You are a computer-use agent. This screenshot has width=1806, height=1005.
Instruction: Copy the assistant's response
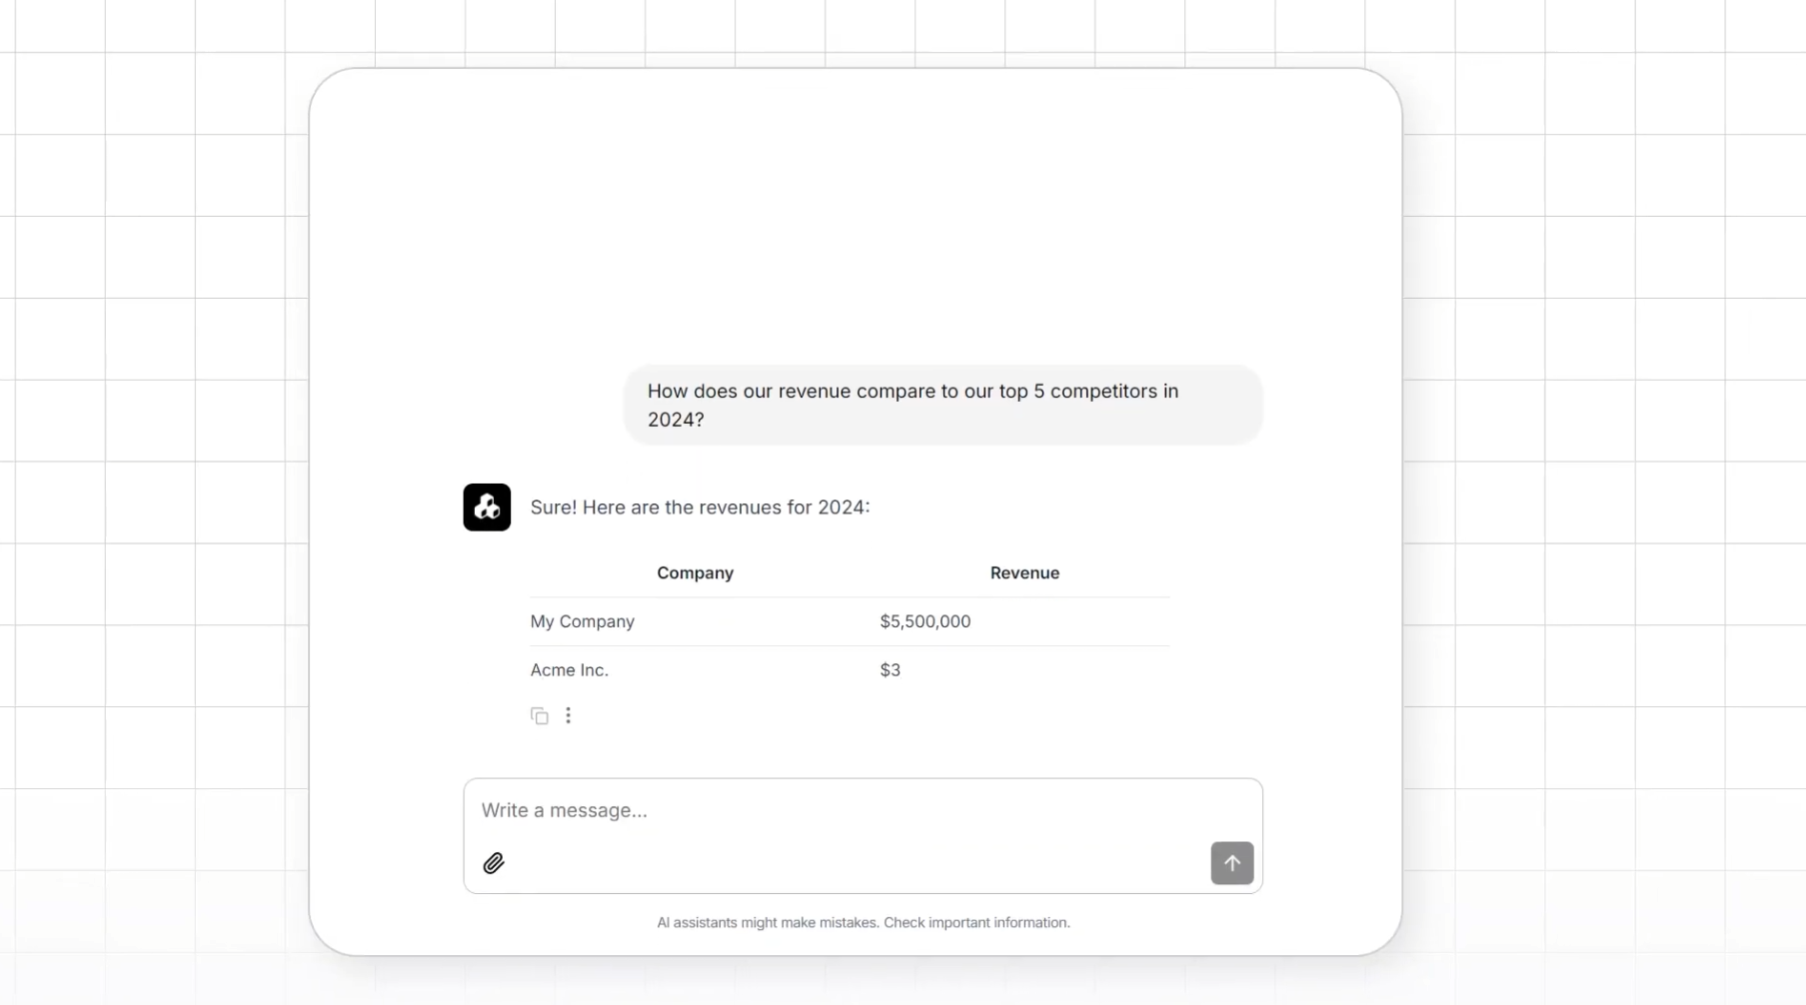coord(539,716)
